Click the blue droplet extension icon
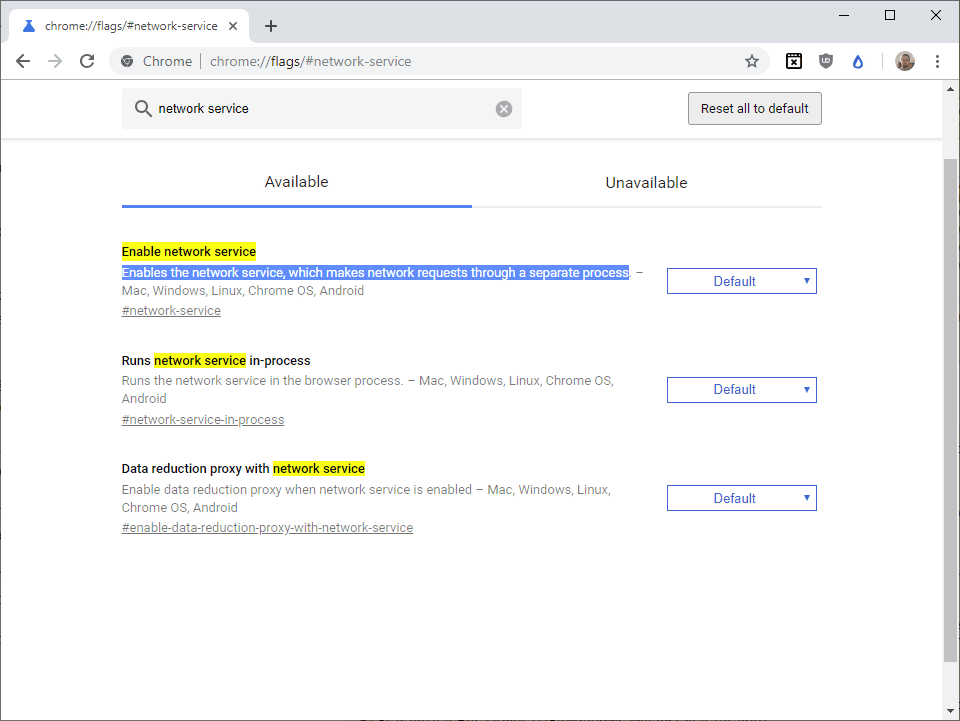 click(857, 61)
